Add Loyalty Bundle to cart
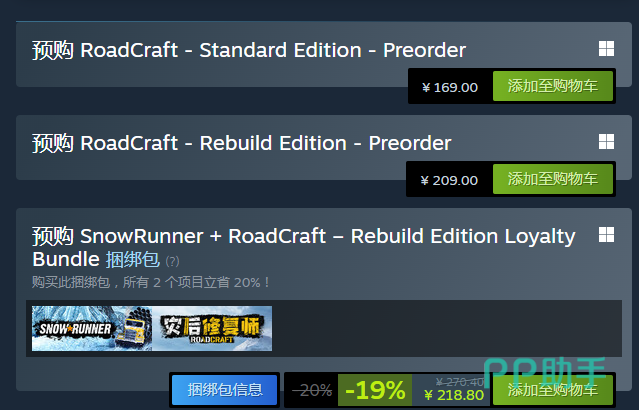Viewport: 639px width, 410px height. coord(553,390)
